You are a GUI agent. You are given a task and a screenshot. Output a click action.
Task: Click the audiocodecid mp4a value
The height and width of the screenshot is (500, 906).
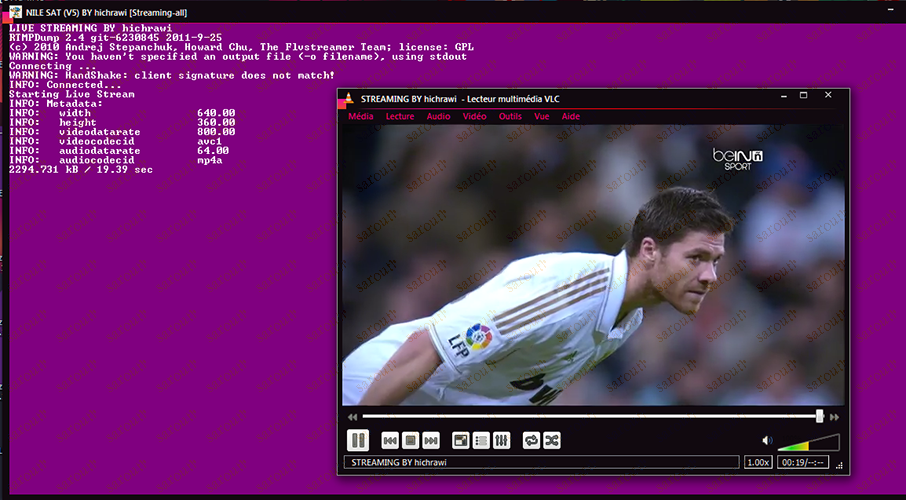(210, 160)
